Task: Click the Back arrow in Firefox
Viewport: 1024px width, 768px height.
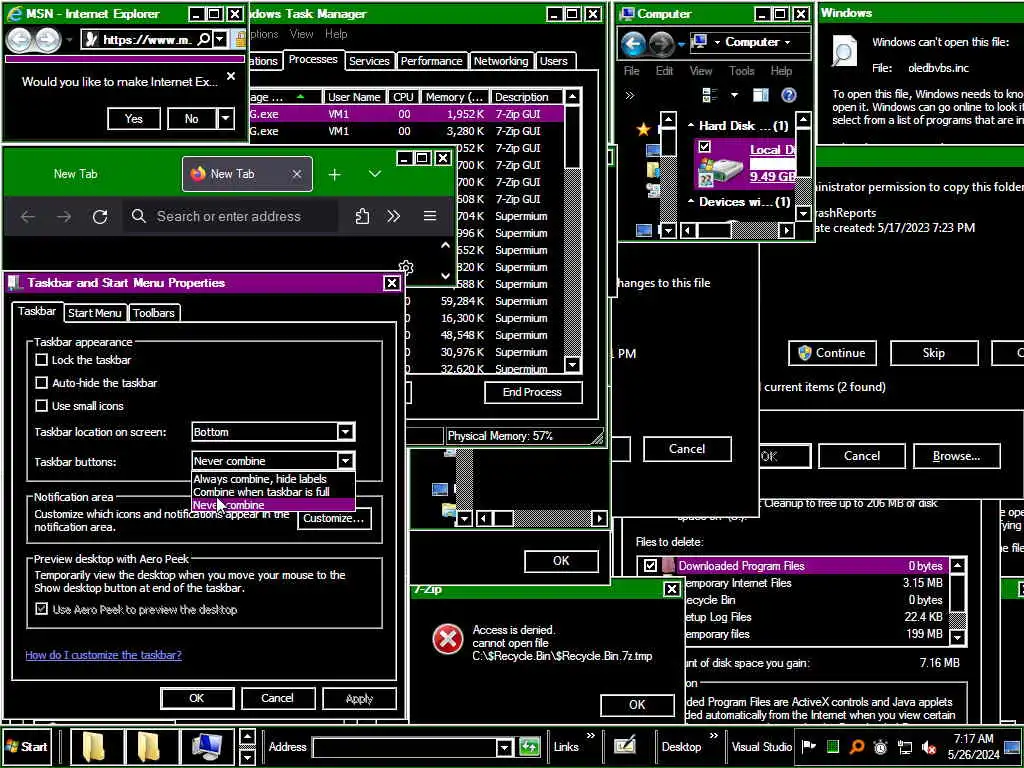Action: tap(27, 216)
